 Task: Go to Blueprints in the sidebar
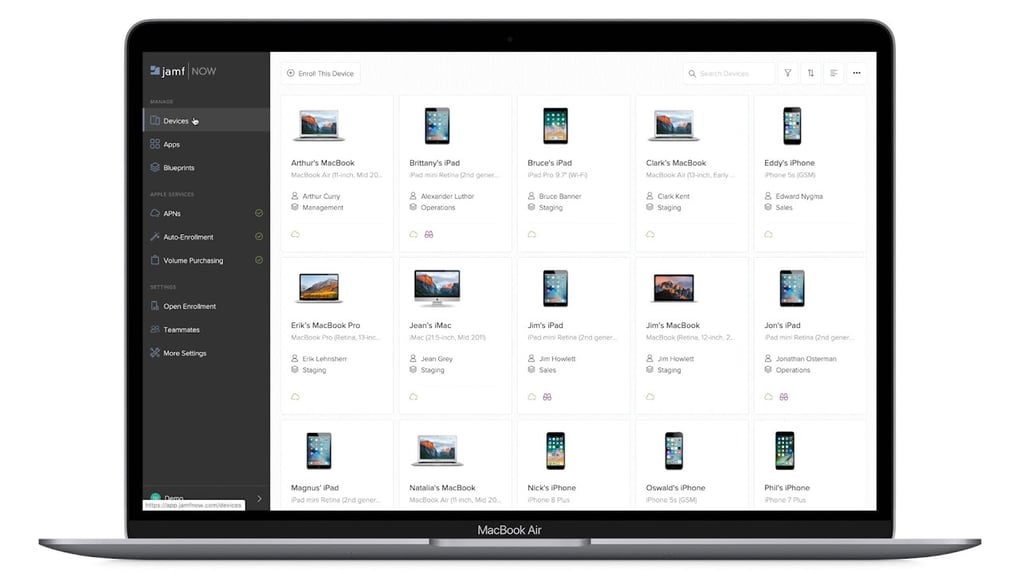pos(206,168)
